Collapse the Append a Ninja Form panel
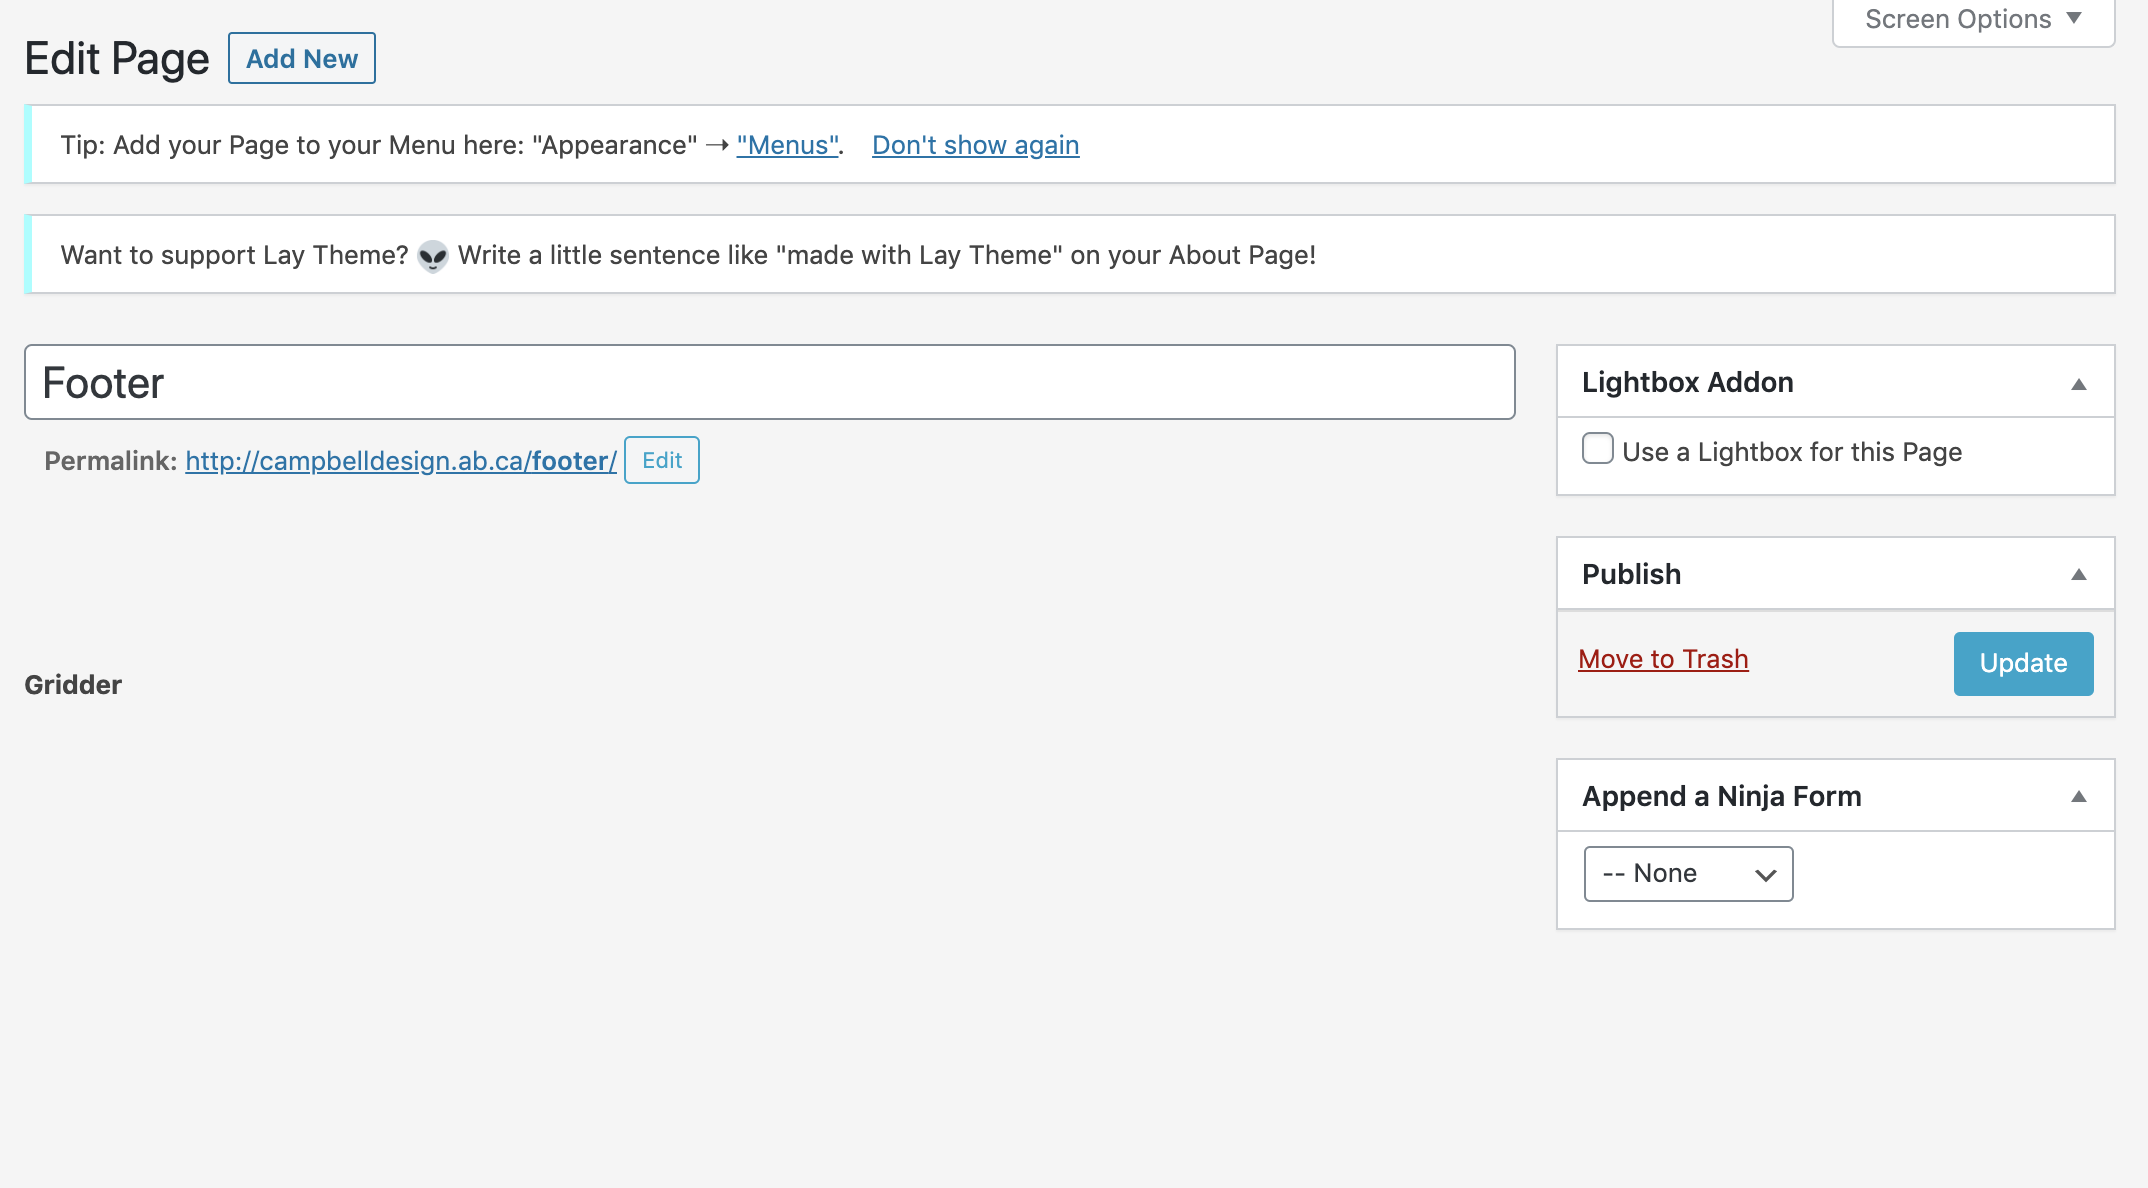The image size is (2148, 1188). pyautogui.click(x=2078, y=797)
